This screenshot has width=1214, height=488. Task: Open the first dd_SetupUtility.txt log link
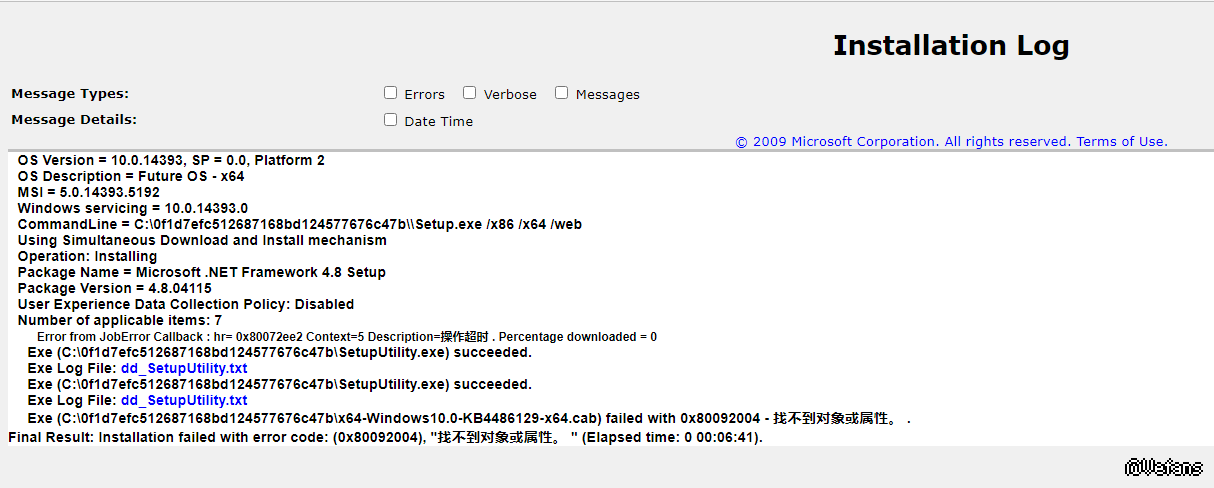184,369
